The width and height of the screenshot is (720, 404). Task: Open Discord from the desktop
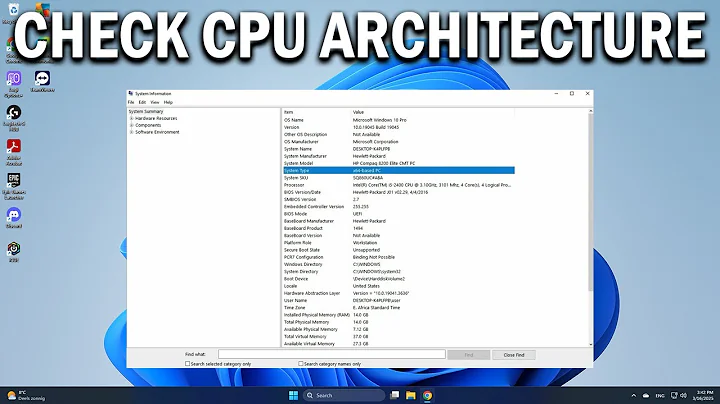(x=14, y=218)
